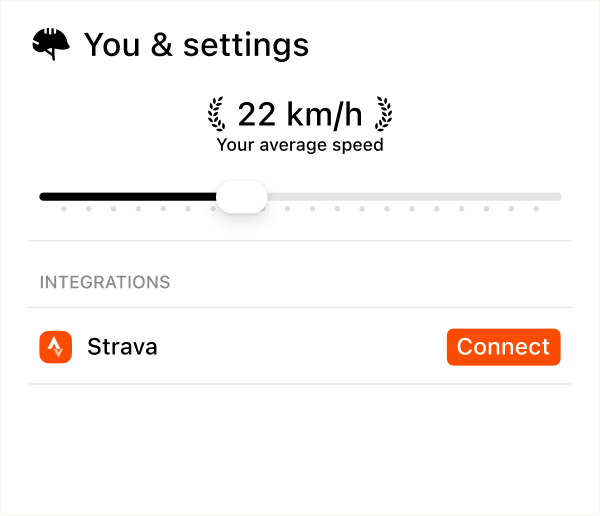This screenshot has height=516, width=600.
Task: Click the left laurel wreath icon
Action: 217,114
